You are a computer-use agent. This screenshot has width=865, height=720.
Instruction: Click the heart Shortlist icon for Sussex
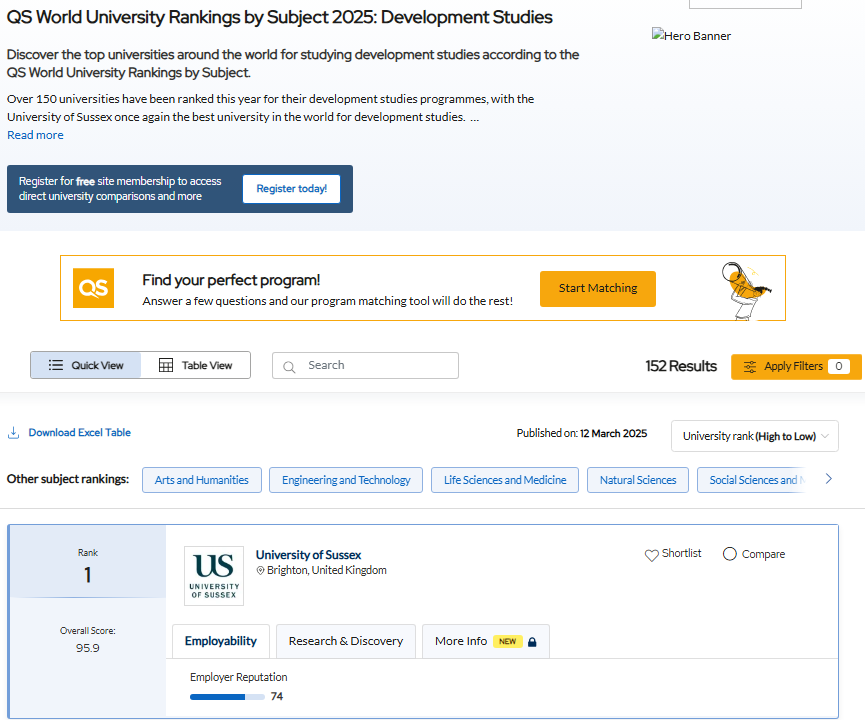(652, 555)
